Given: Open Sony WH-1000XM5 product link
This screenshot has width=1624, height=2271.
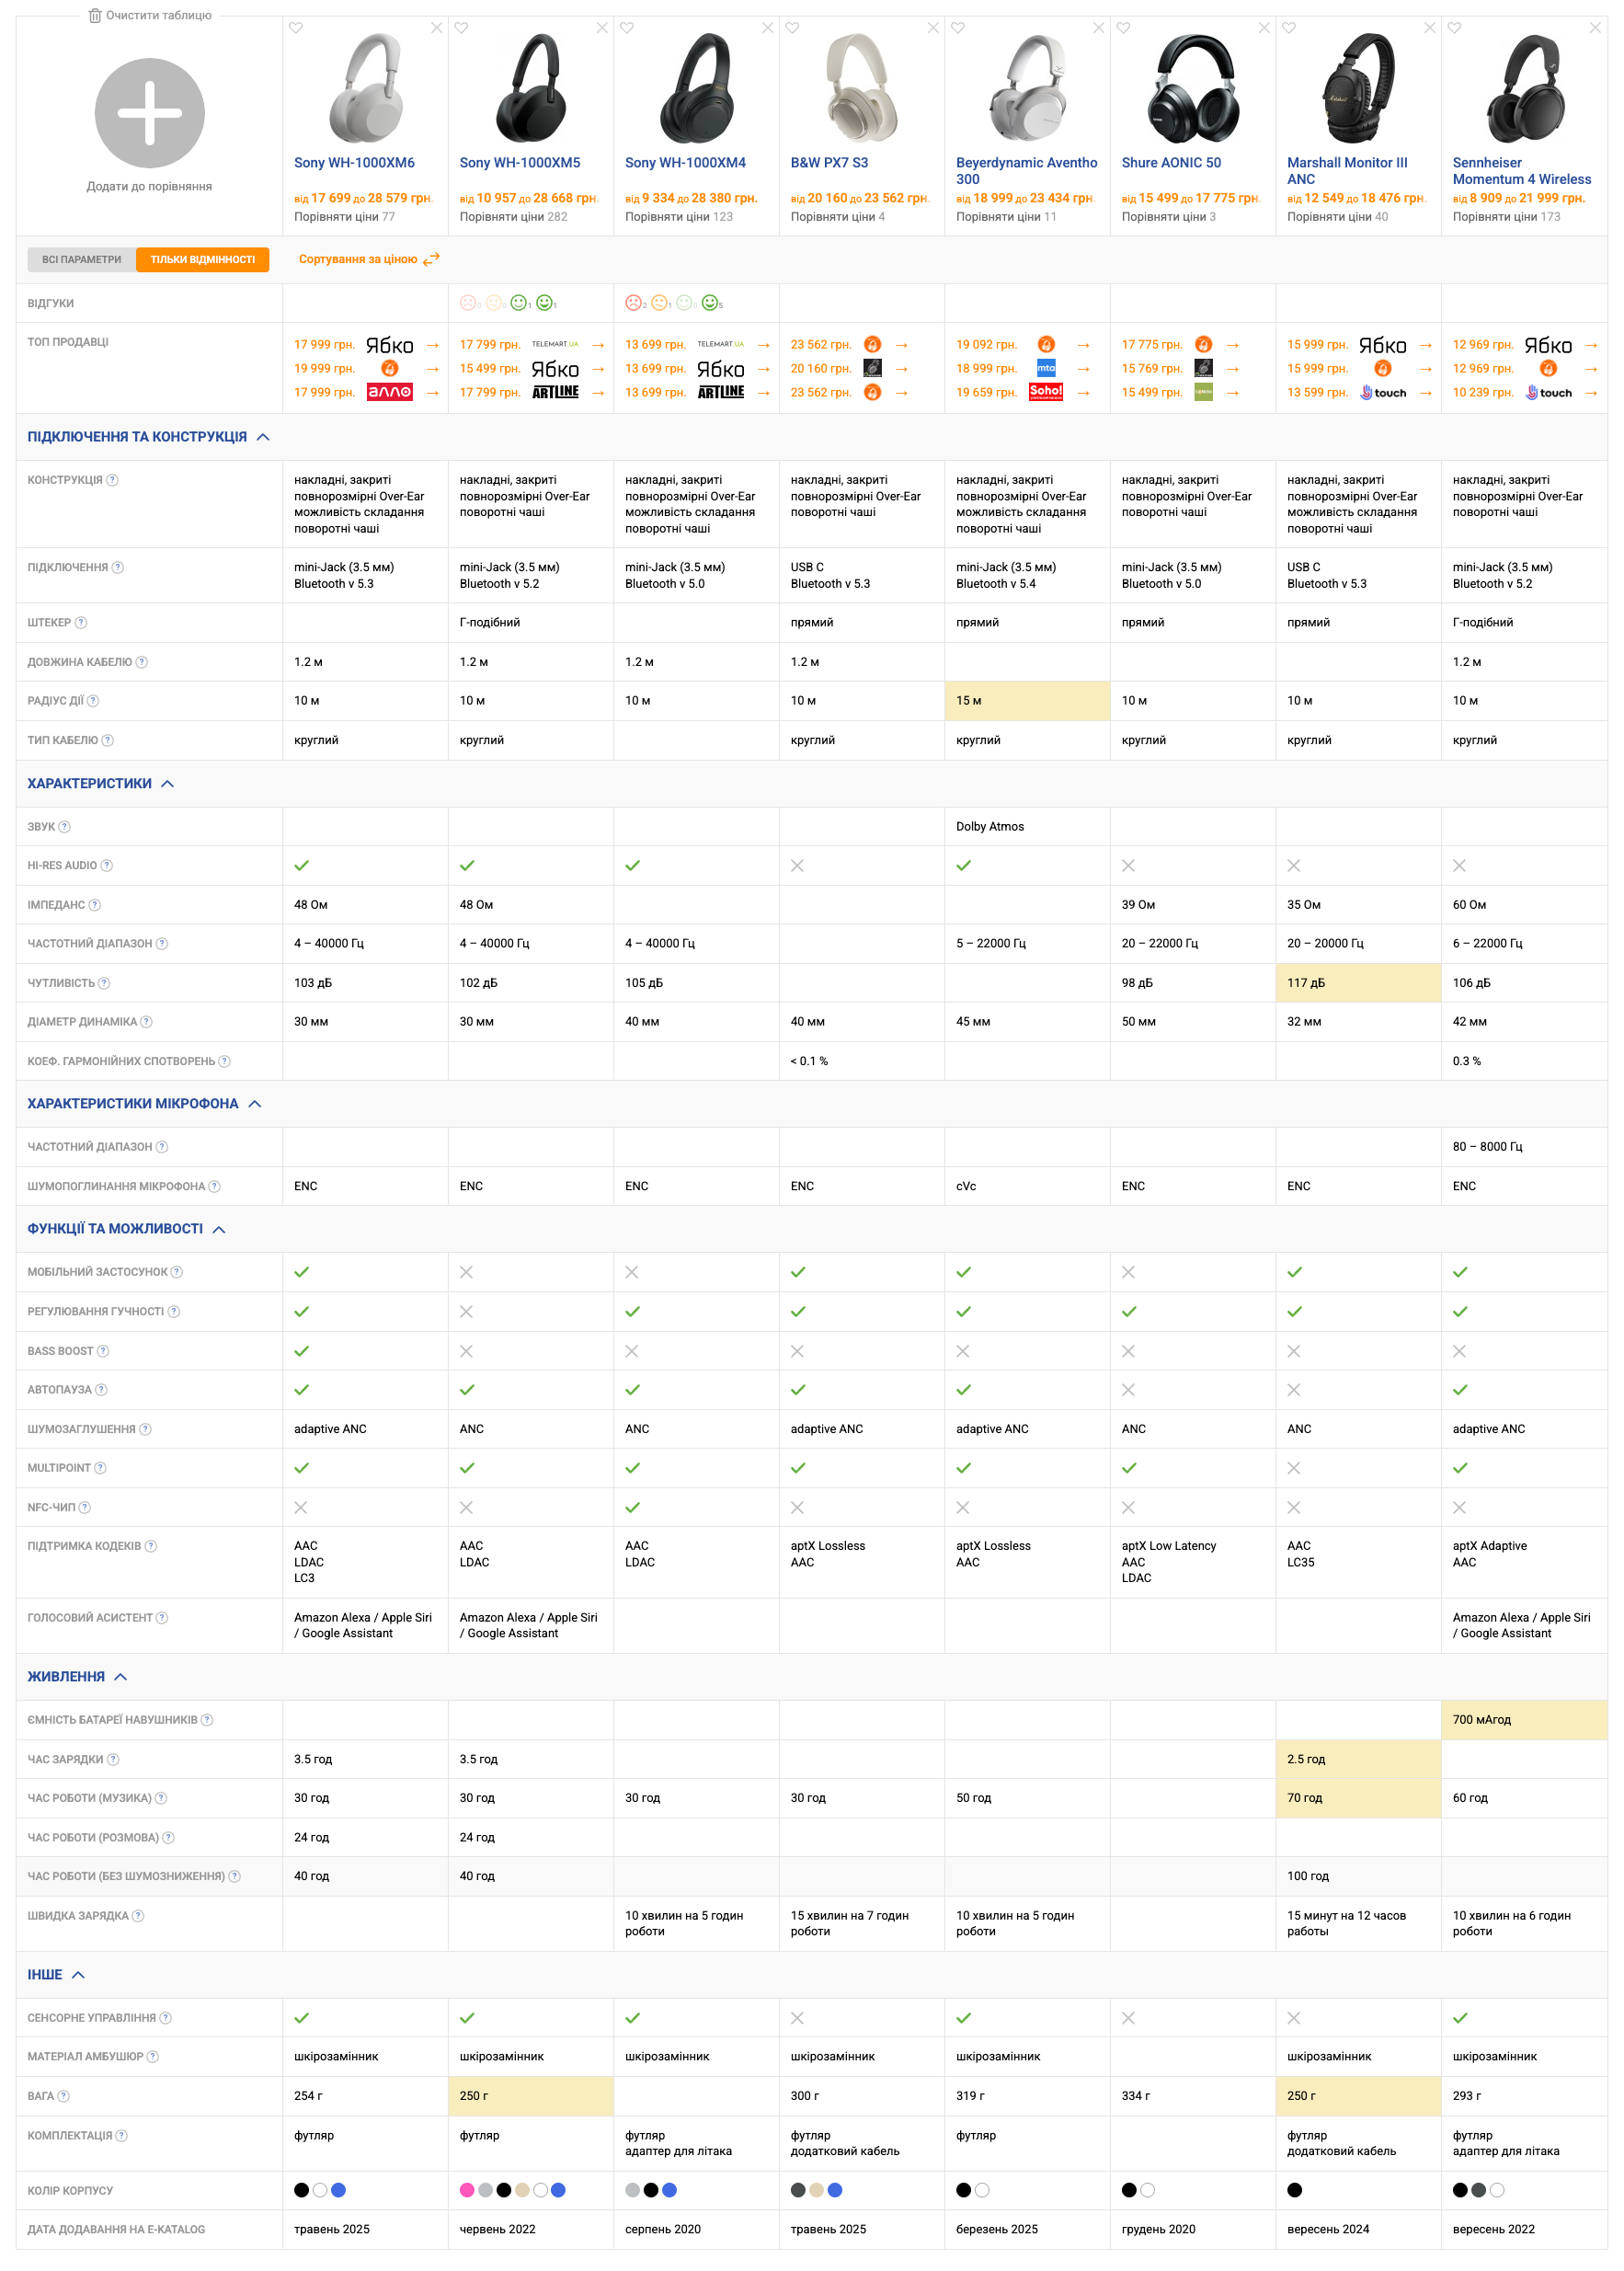Looking at the screenshot, I should pos(520,163).
